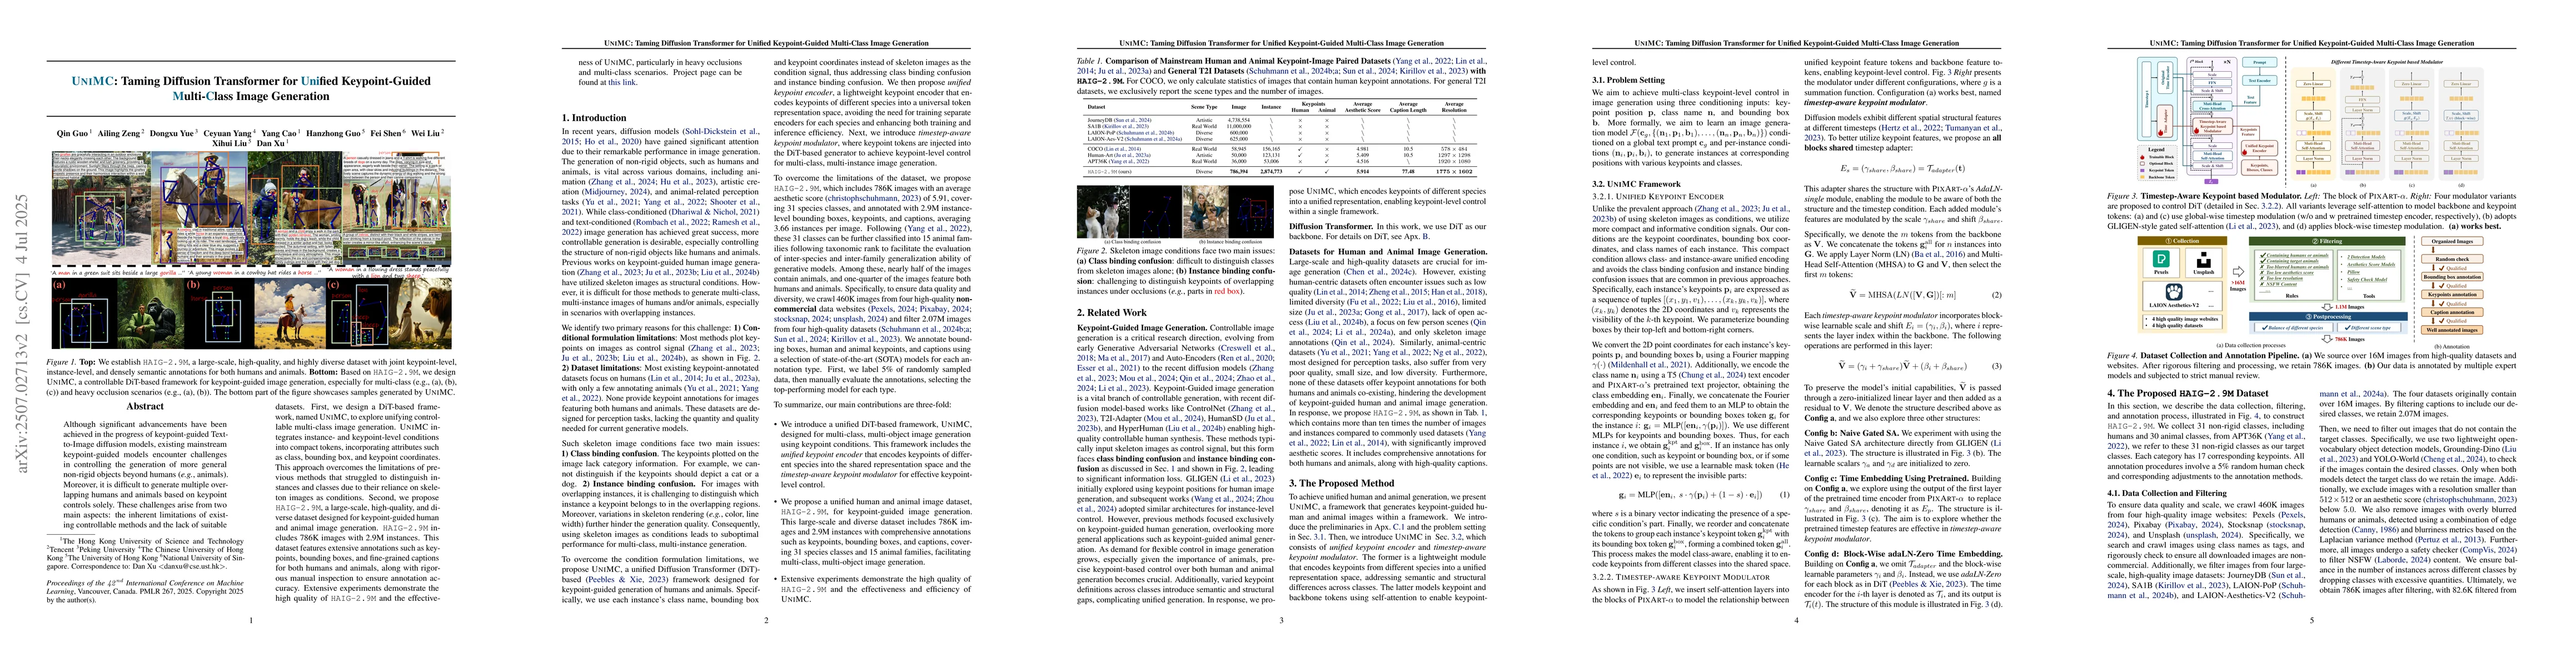
Task: Click the Trainable Block fire icon in Legend
Action: [2142, 158]
